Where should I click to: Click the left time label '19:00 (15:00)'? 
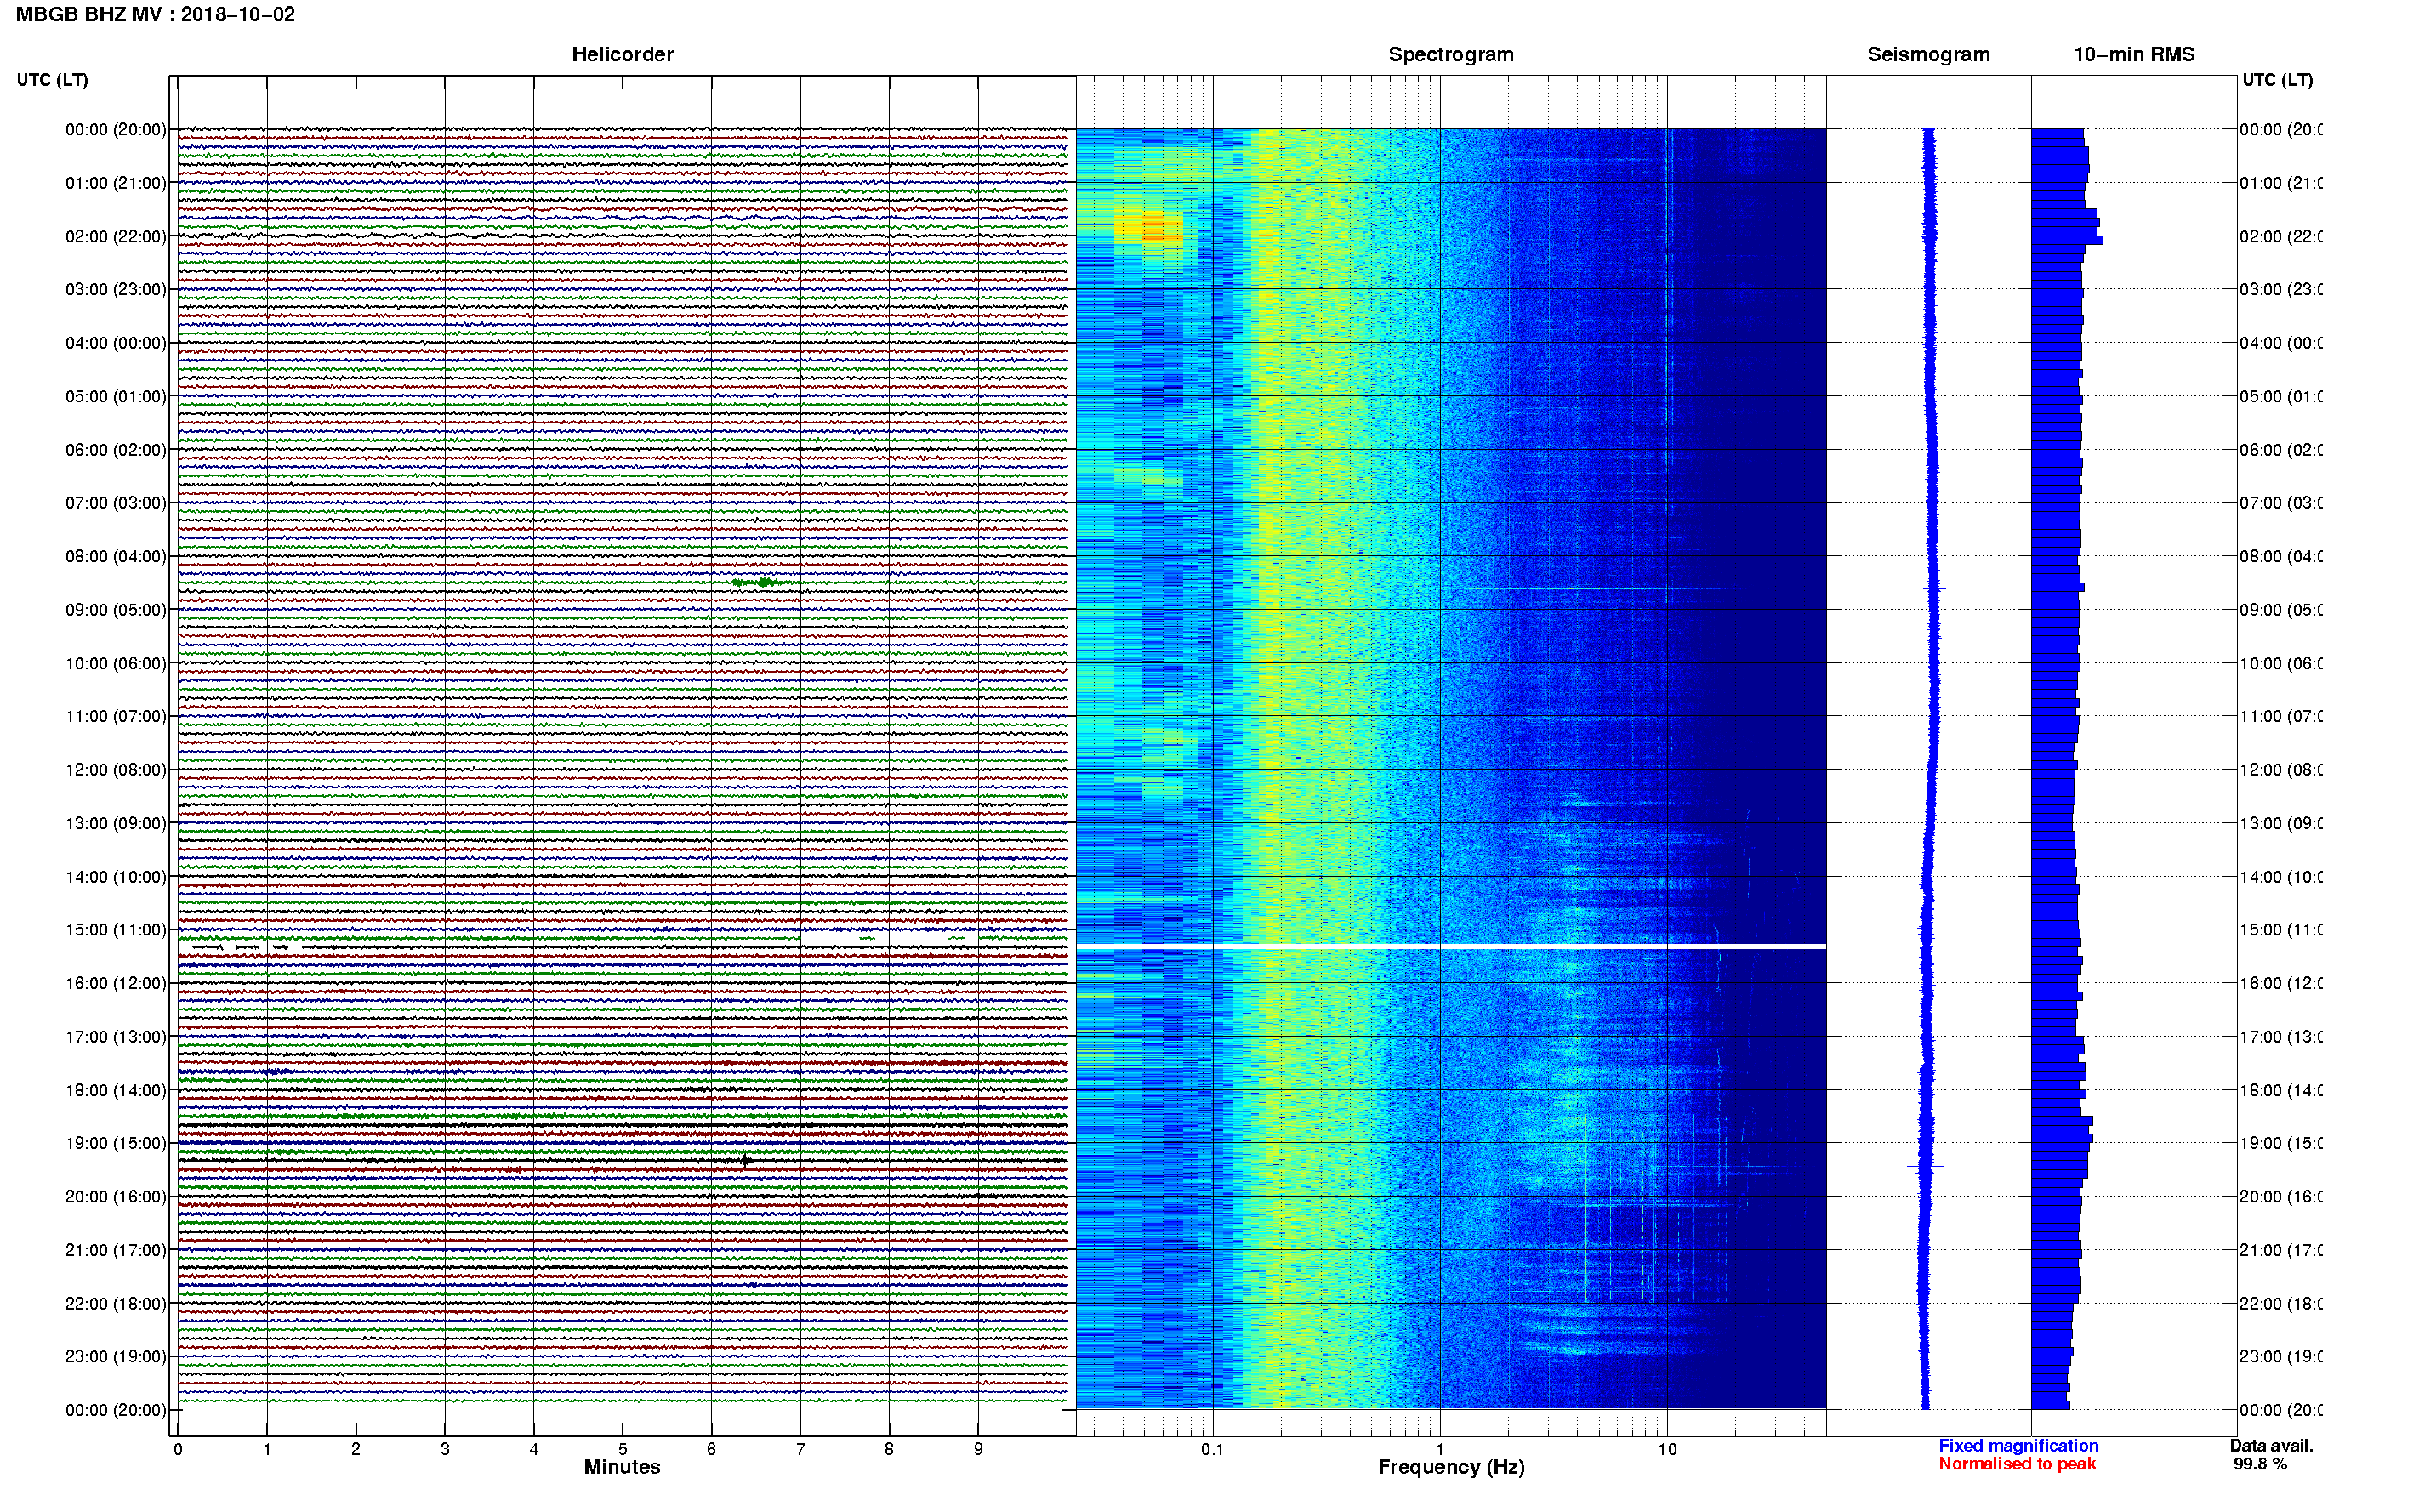tap(116, 1143)
